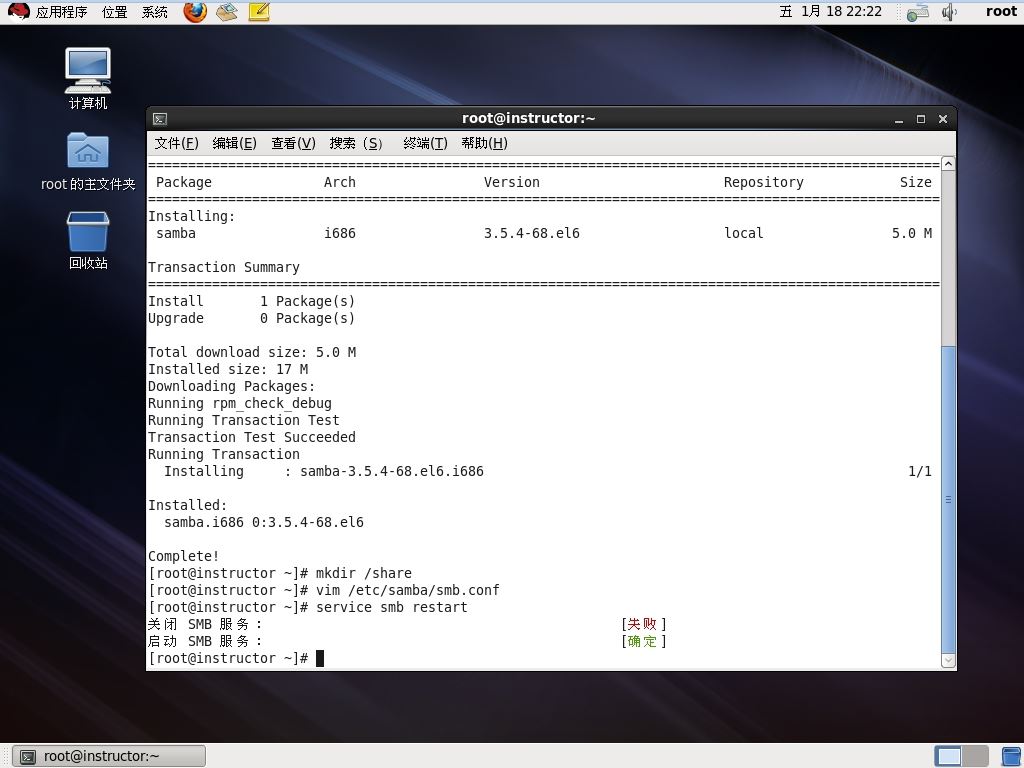Minimize the terminal window
This screenshot has width=1024, height=768.
[x=899, y=119]
